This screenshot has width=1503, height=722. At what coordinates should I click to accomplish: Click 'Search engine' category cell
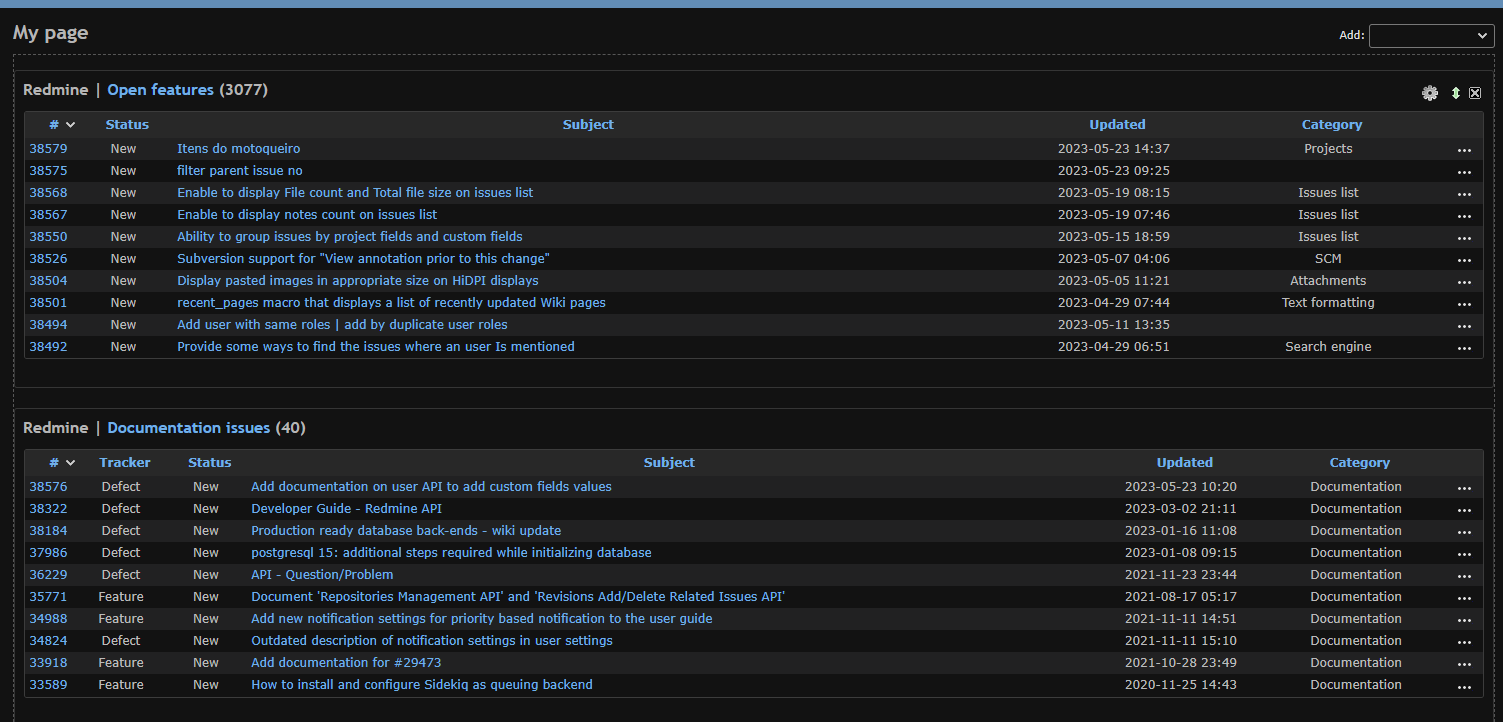(x=1328, y=347)
